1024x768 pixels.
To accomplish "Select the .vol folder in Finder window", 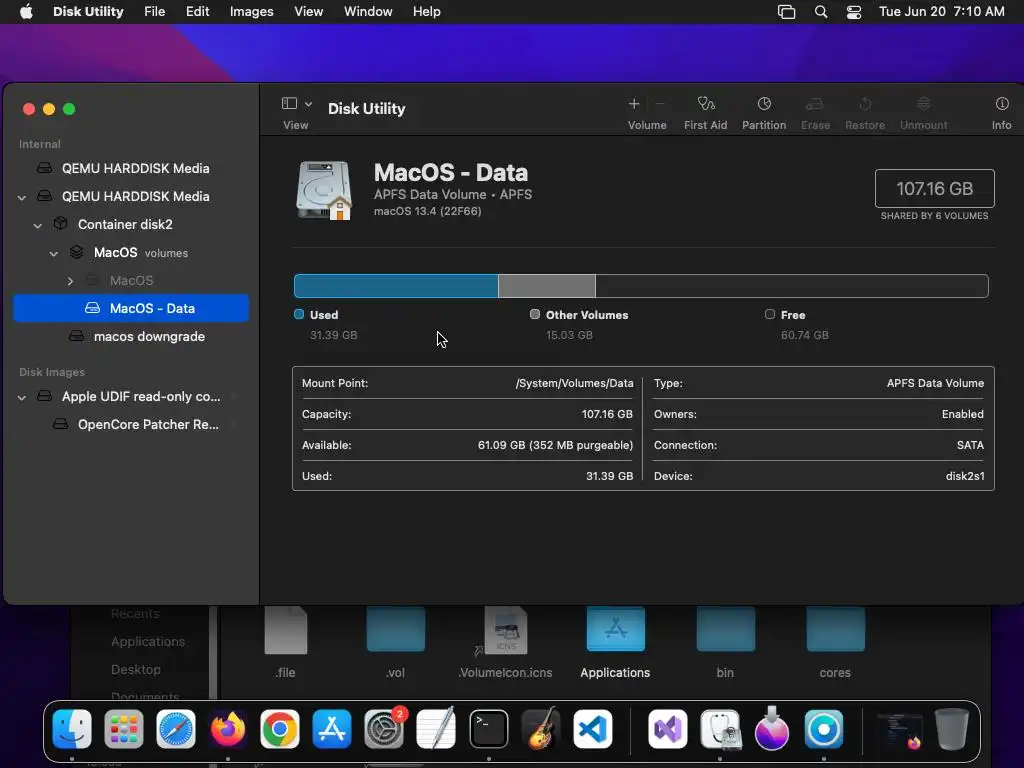I will (396, 629).
